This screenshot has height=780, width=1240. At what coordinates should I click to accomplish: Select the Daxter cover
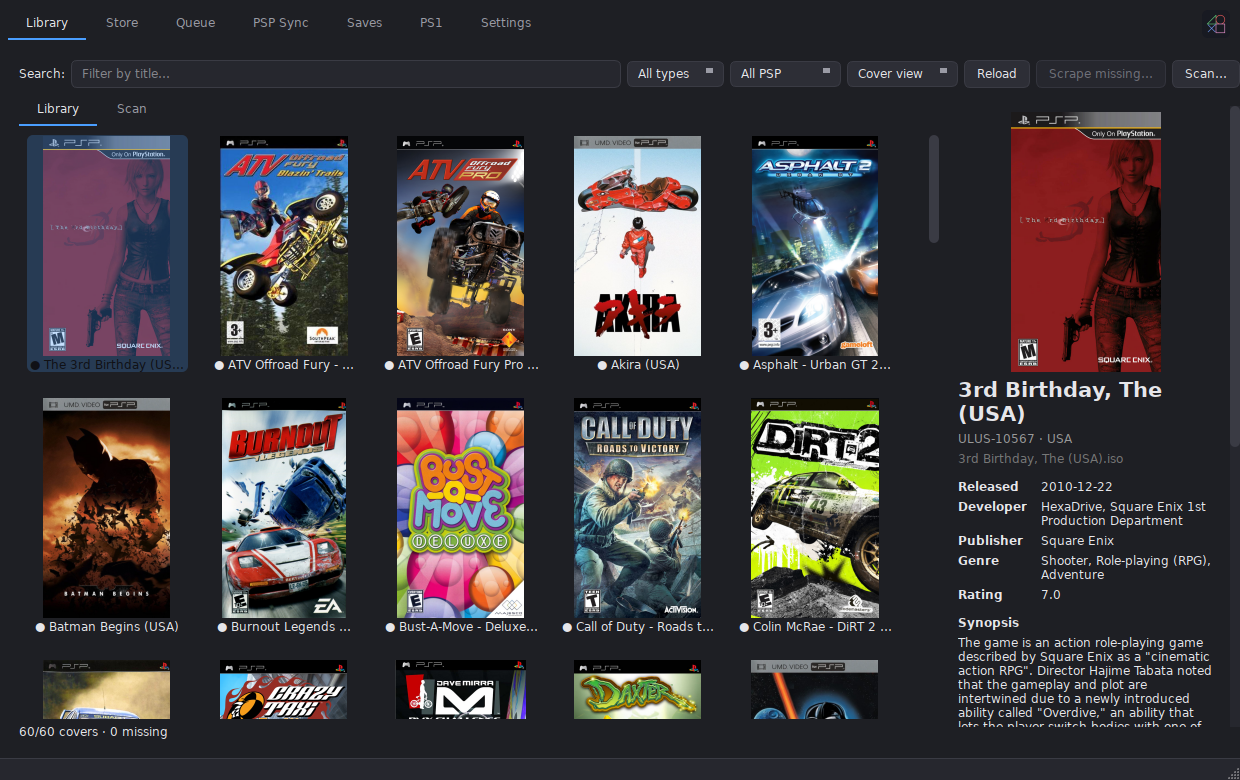pos(637,689)
